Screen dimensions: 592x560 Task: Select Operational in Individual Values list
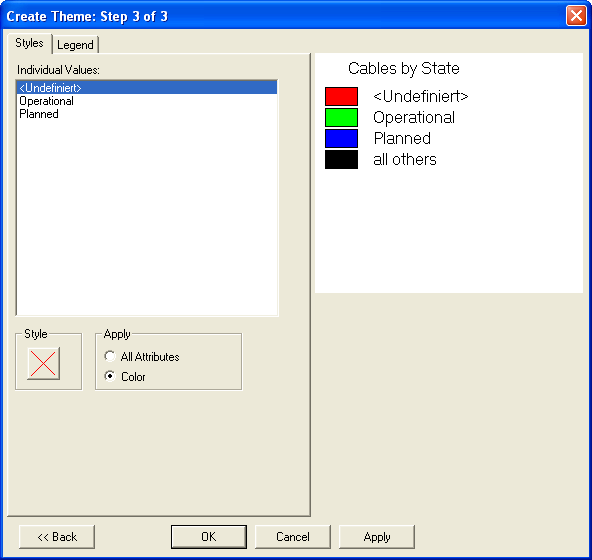(x=147, y=101)
